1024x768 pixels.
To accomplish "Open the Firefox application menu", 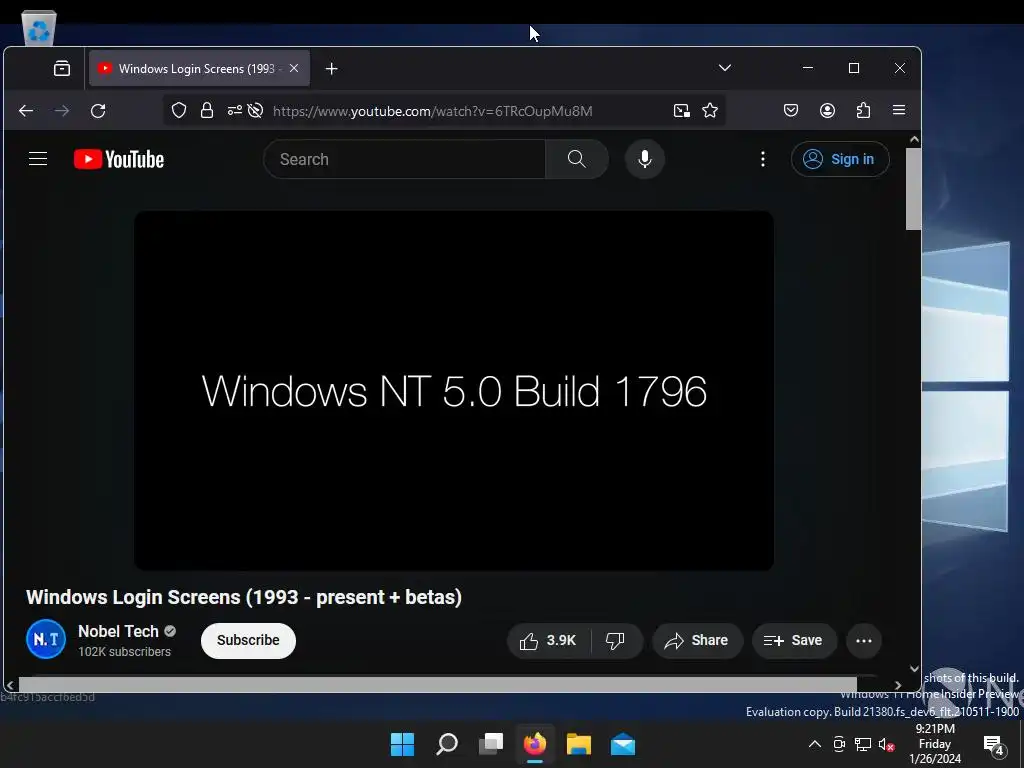I will (x=899, y=110).
